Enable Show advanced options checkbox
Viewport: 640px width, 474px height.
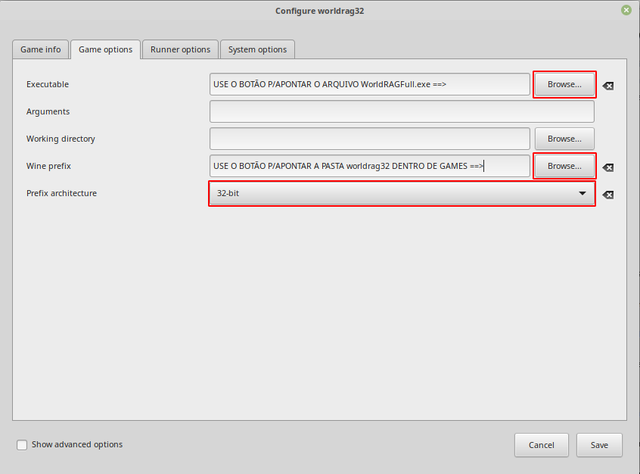point(22,445)
